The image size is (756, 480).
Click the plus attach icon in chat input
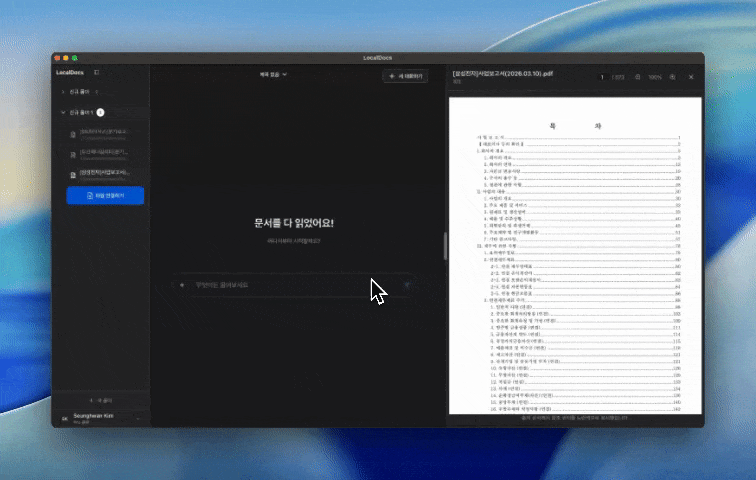tap(182, 285)
